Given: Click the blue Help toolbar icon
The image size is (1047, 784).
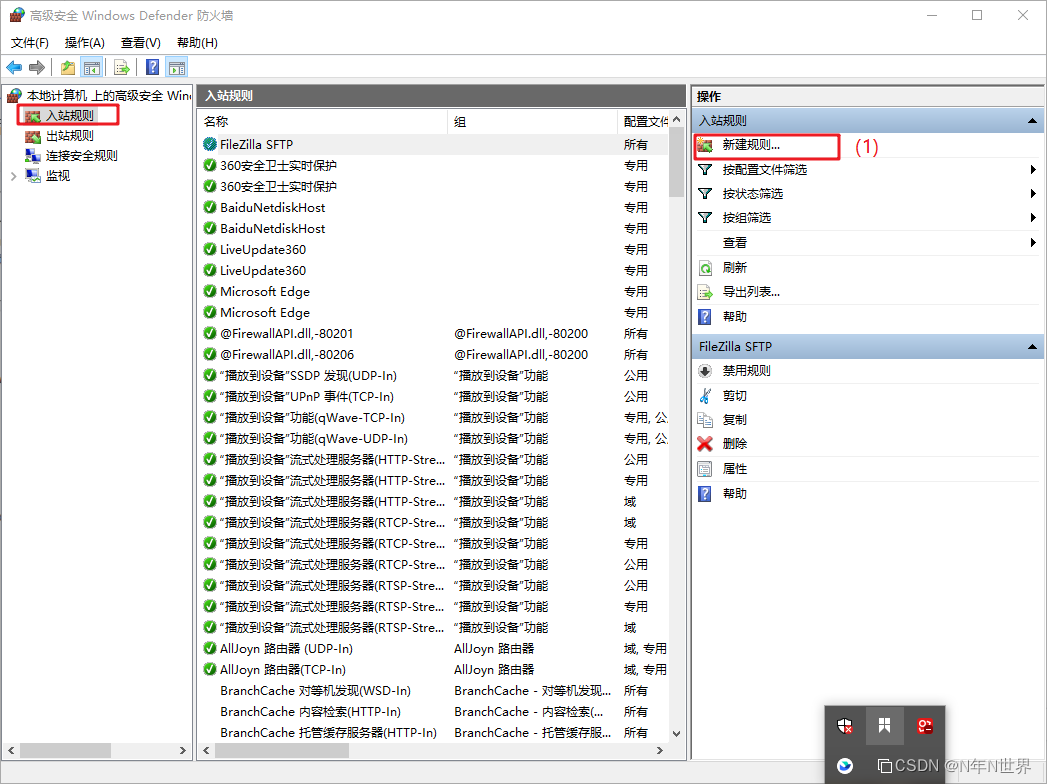Looking at the screenshot, I should click(153, 67).
